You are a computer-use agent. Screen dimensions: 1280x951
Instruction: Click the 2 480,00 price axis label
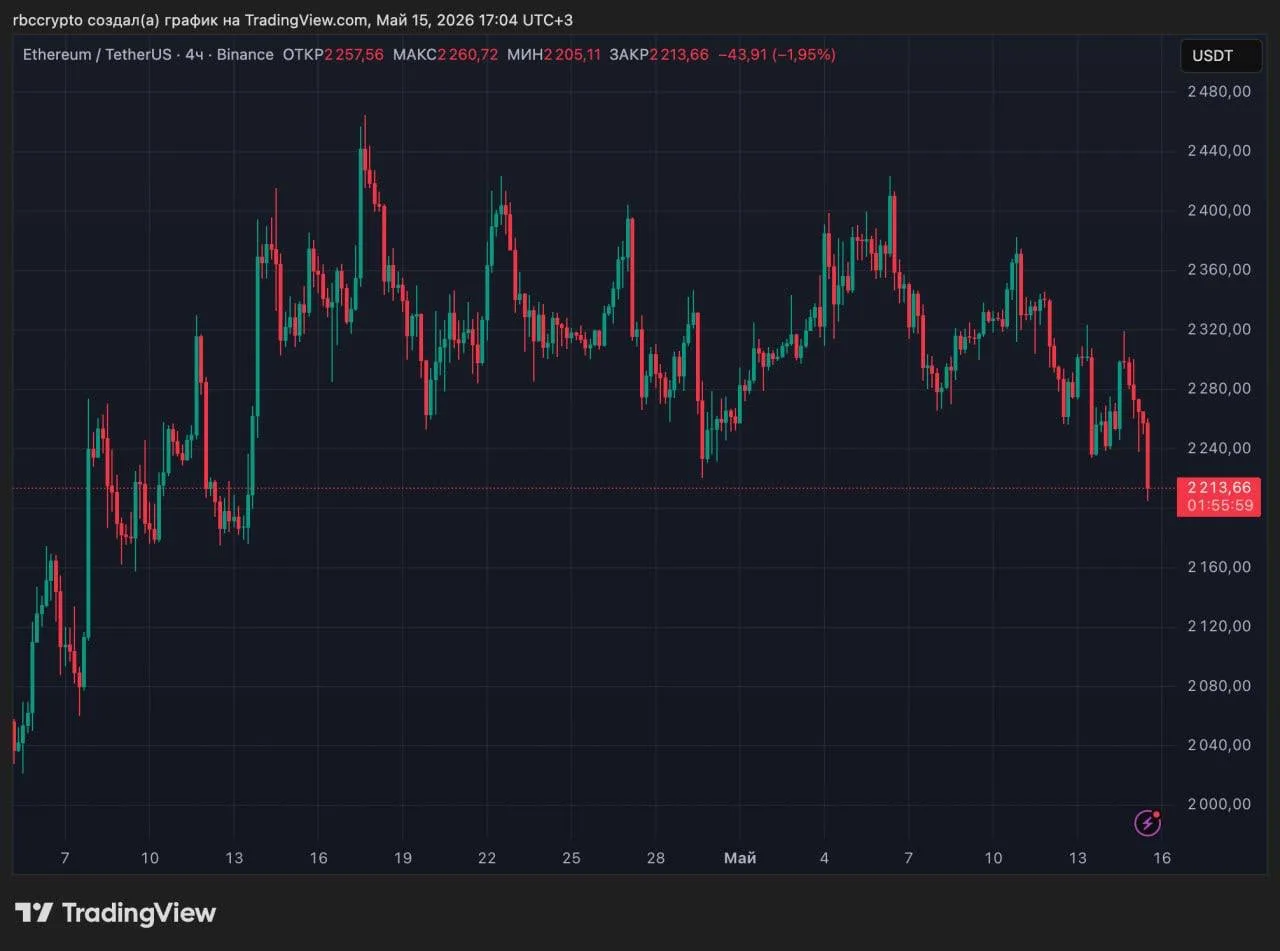pyautogui.click(x=1219, y=91)
